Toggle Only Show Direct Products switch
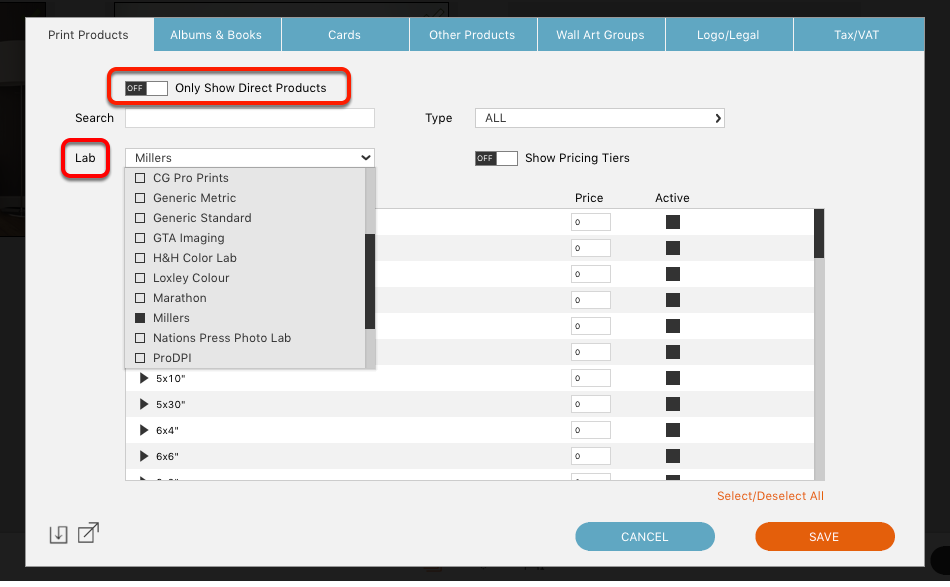The width and height of the screenshot is (950, 587). [146, 88]
